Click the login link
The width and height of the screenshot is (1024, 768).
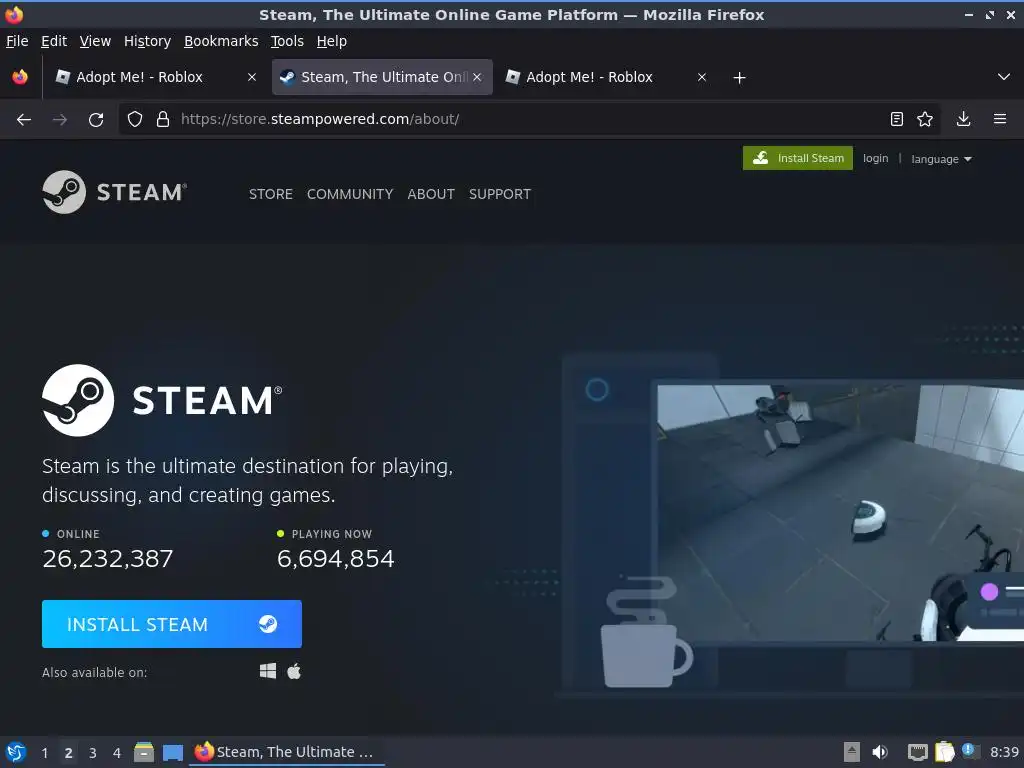[x=875, y=158]
